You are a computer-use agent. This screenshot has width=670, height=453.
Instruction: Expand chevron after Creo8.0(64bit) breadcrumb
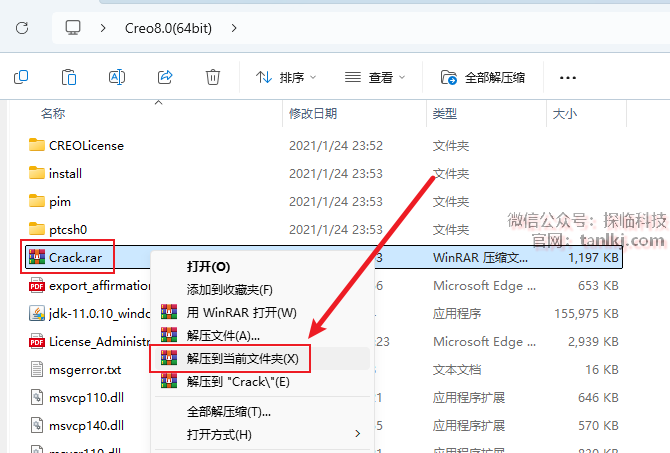(234, 28)
